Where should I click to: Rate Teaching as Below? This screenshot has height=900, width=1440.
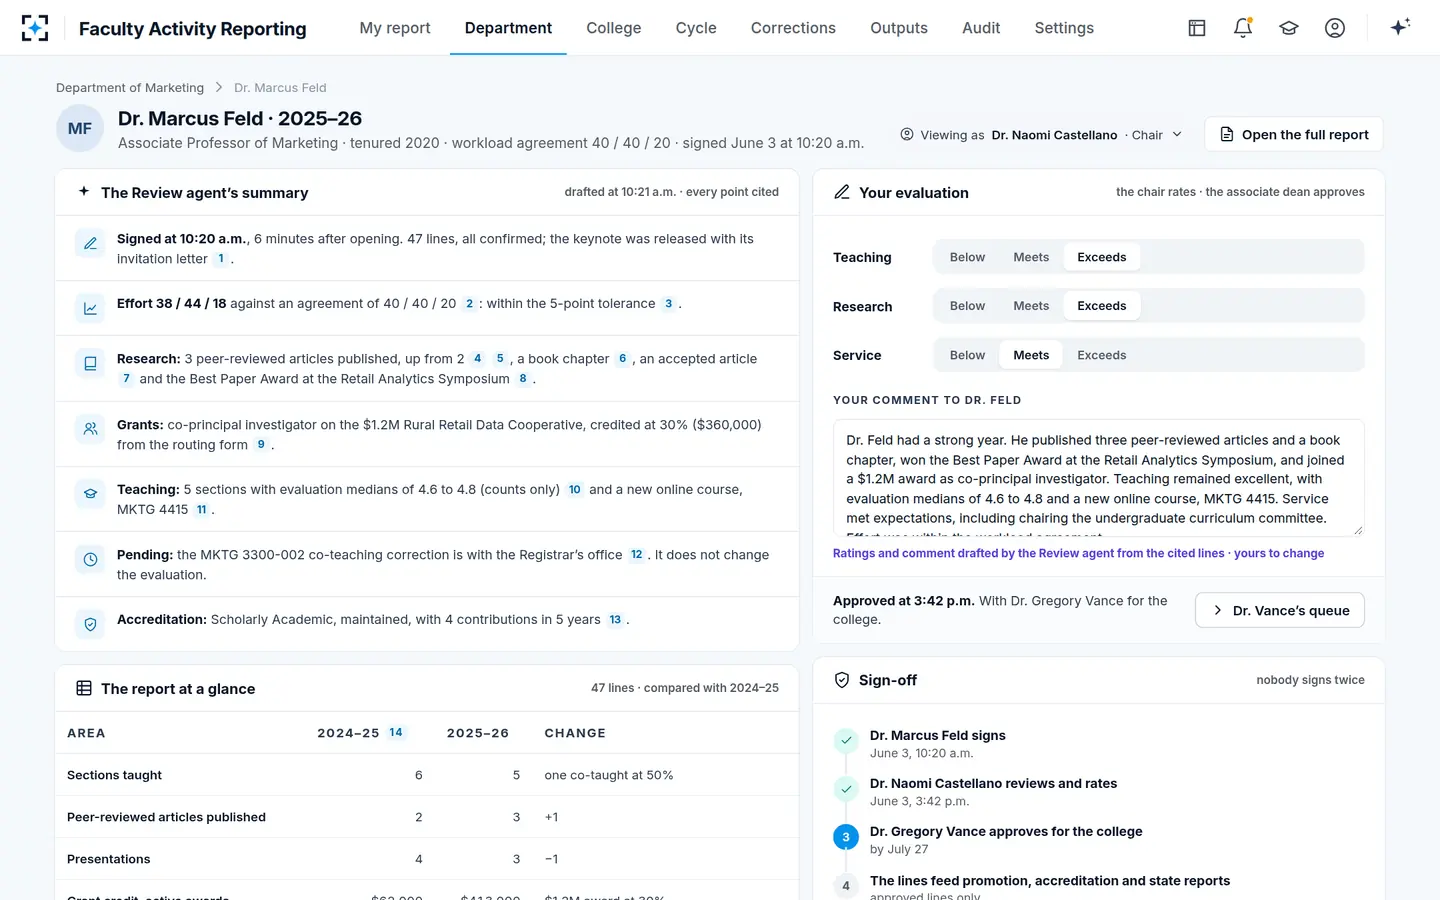point(967,257)
